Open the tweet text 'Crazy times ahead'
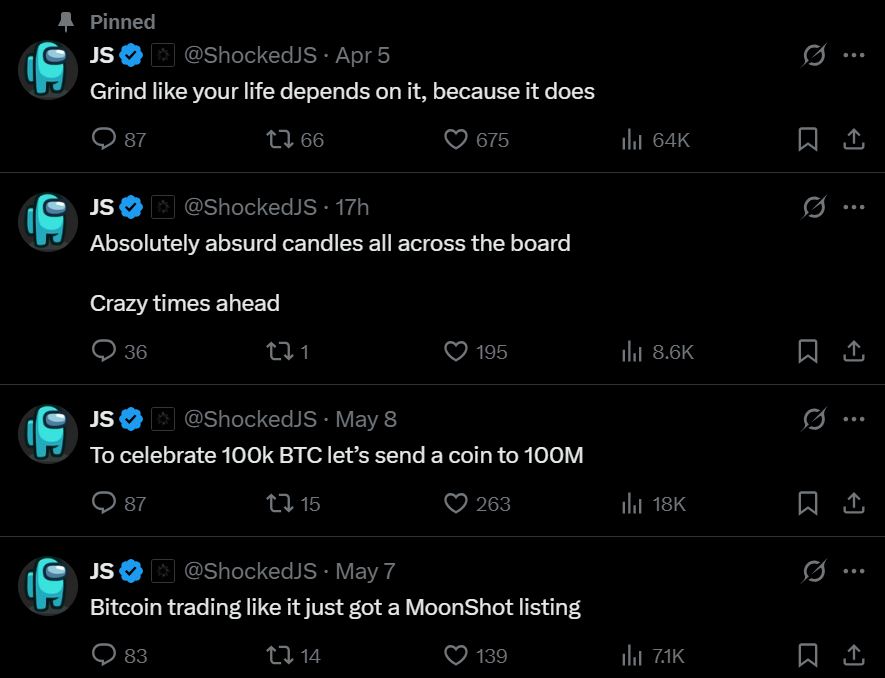885x678 pixels. (185, 303)
